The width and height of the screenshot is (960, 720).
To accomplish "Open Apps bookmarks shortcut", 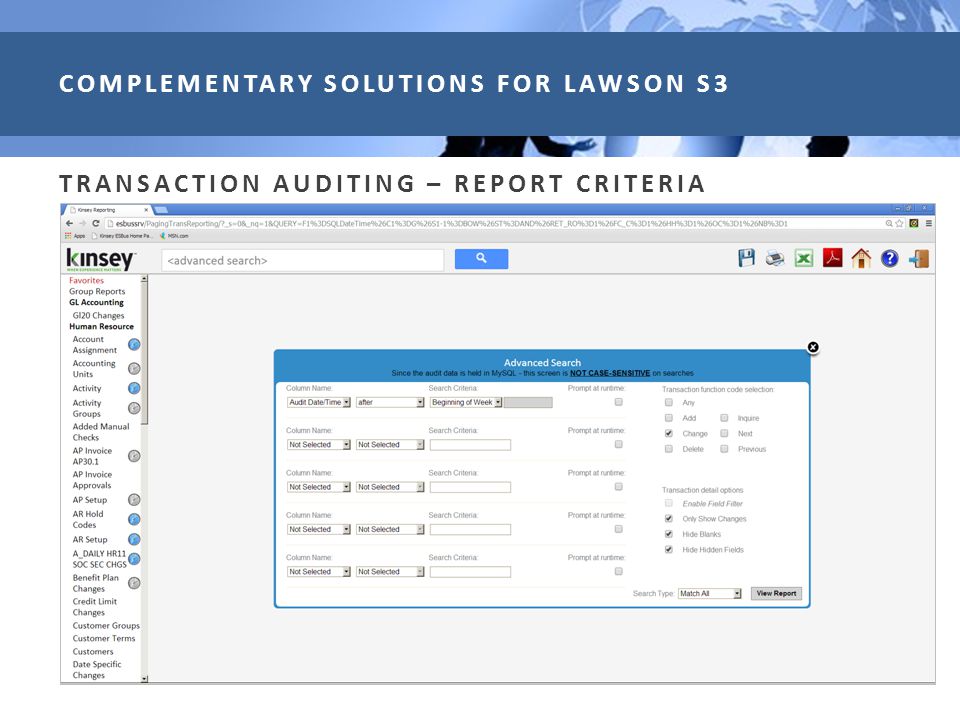I will pos(75,236).
